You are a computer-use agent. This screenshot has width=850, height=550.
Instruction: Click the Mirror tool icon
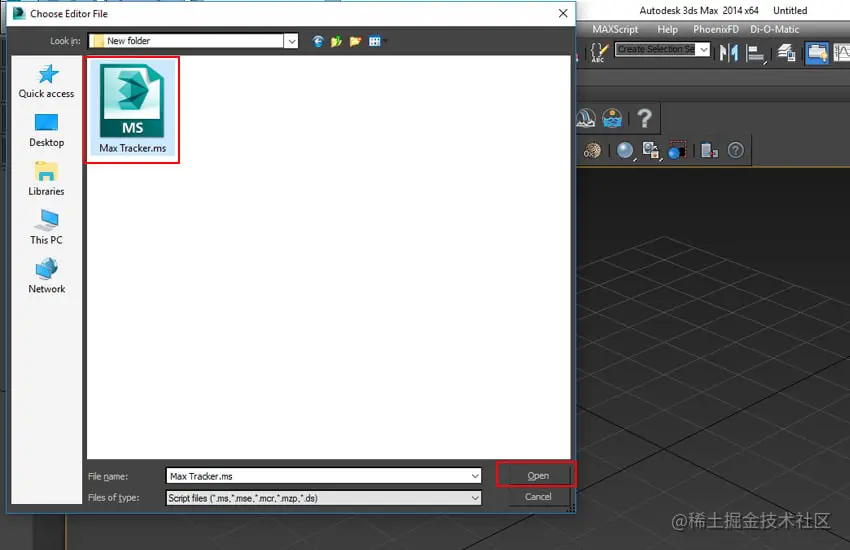pyautogui.click(x=729, y=53)
